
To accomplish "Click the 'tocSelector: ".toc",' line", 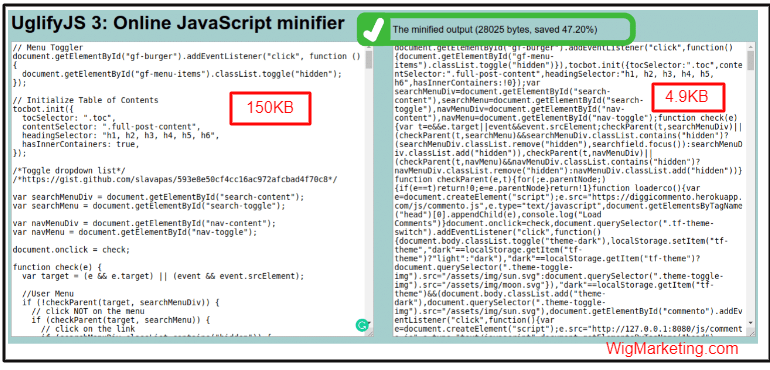I will click(68, 118).
